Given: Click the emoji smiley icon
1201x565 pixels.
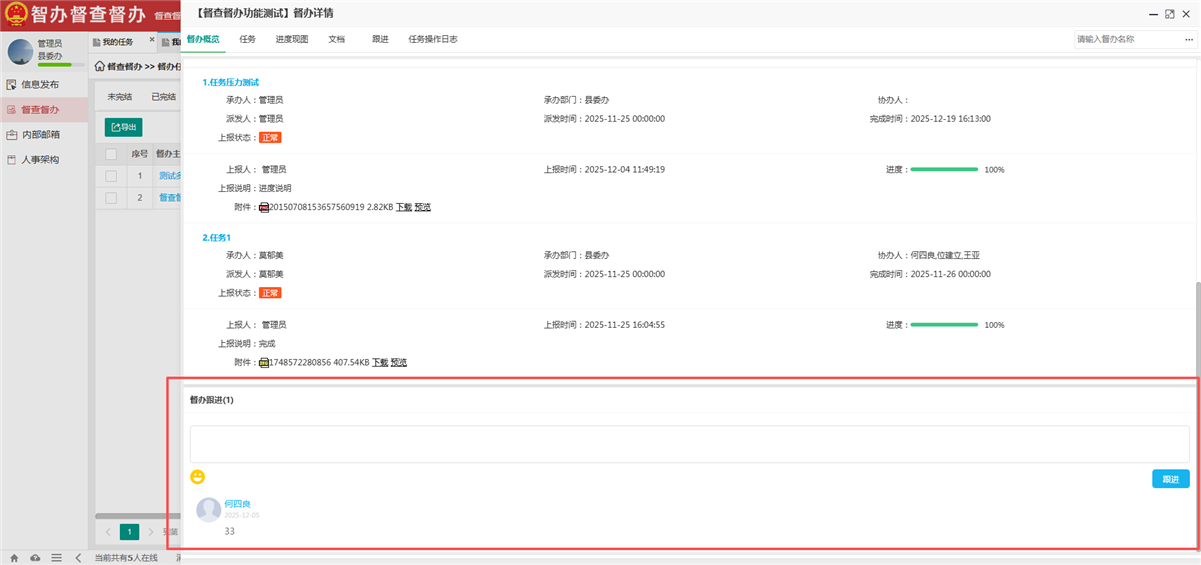Looking at the screenshot, I should point(198,477).
